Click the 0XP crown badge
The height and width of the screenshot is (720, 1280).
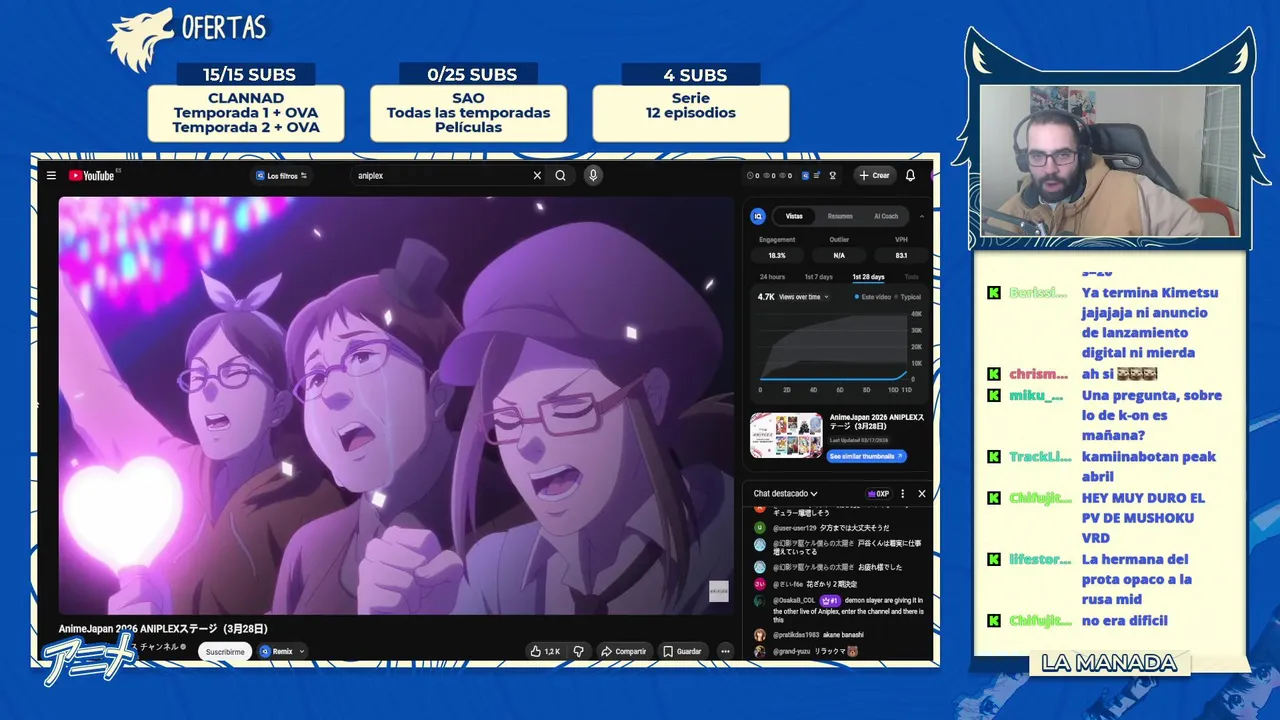879,494
